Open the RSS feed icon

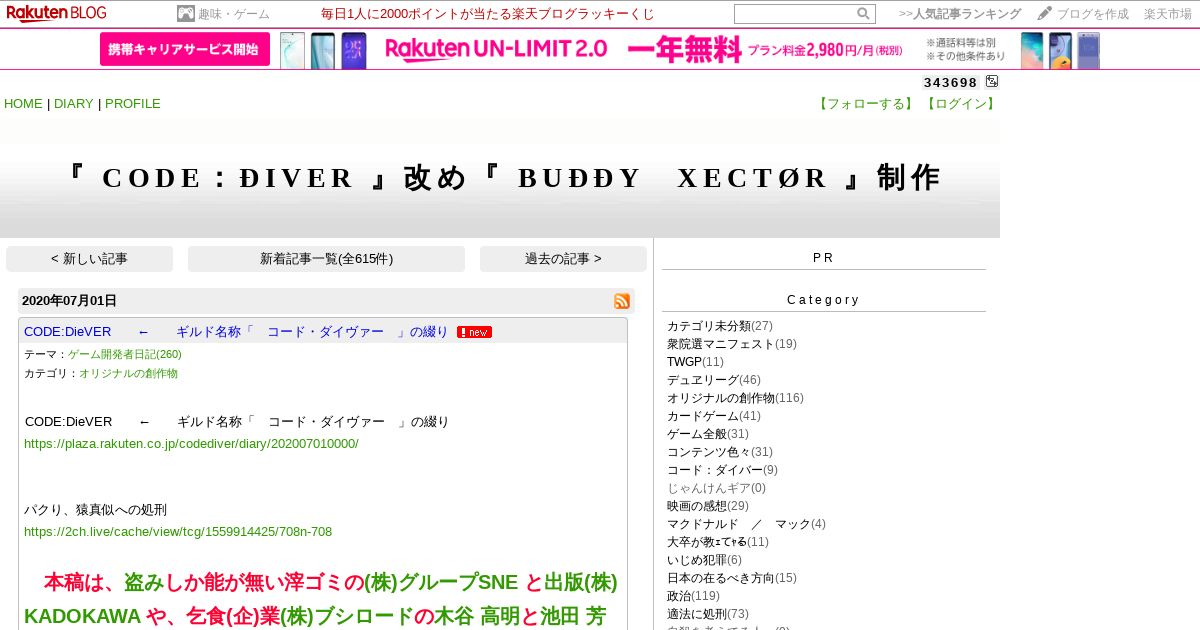[622, 301]
